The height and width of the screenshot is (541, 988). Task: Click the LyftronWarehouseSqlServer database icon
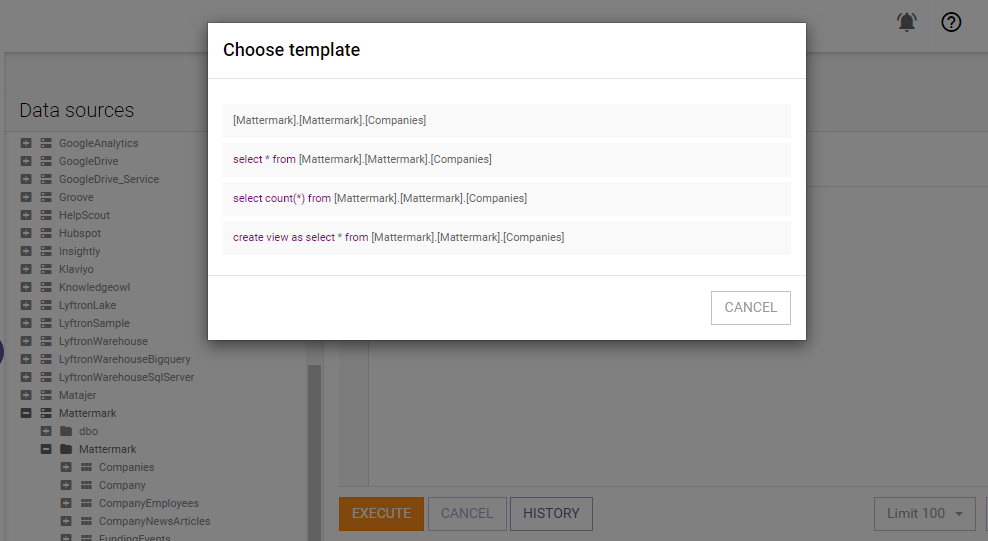(x=46, y=377)
